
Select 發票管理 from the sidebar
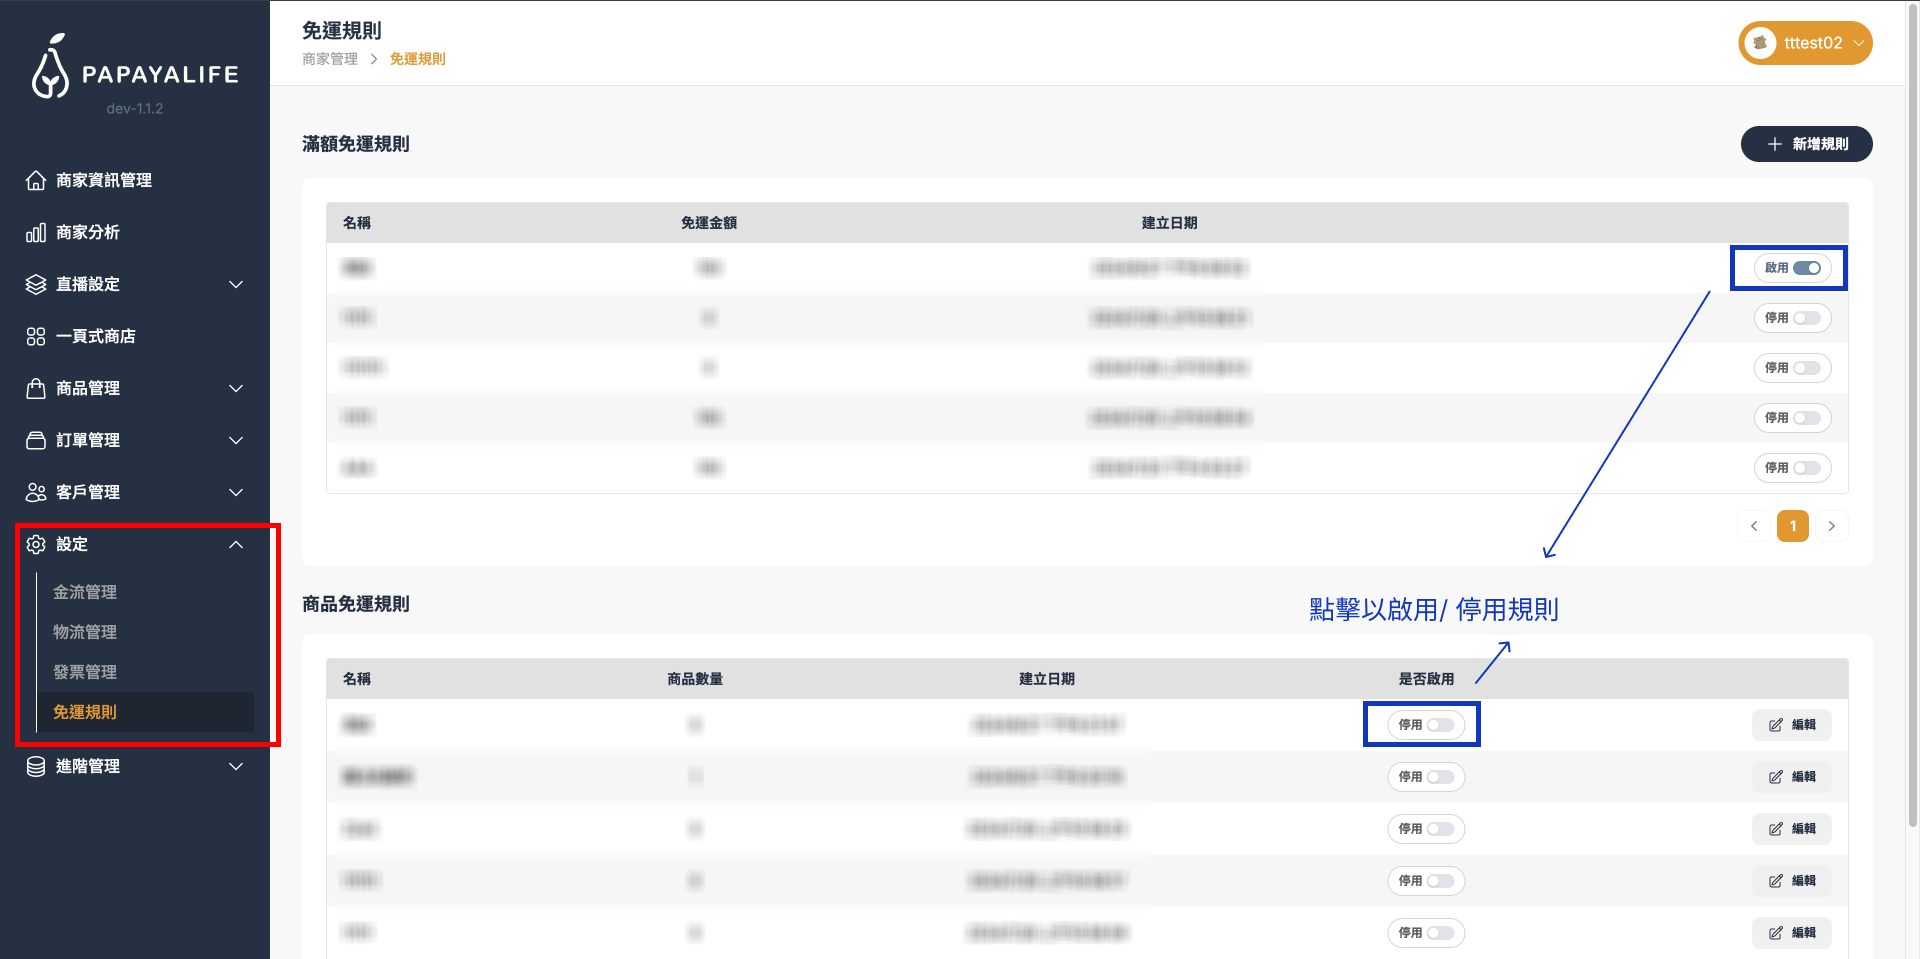[x=85, y=672]
